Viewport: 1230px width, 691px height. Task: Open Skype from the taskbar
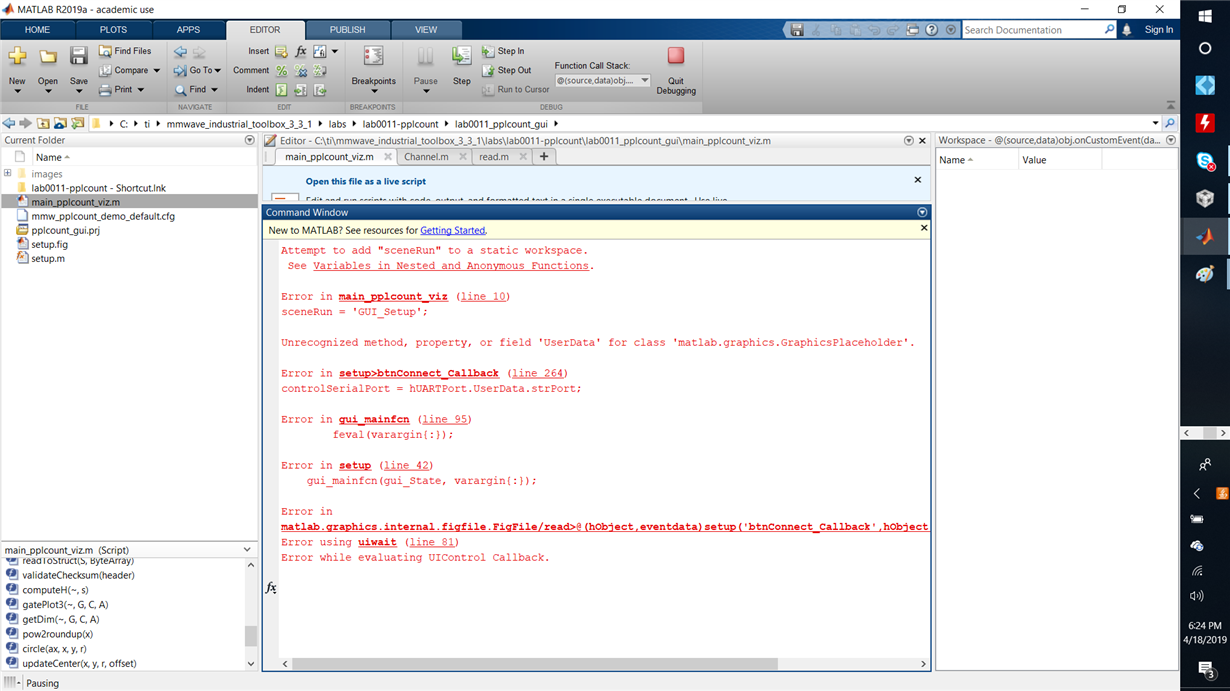point(1205,161)
